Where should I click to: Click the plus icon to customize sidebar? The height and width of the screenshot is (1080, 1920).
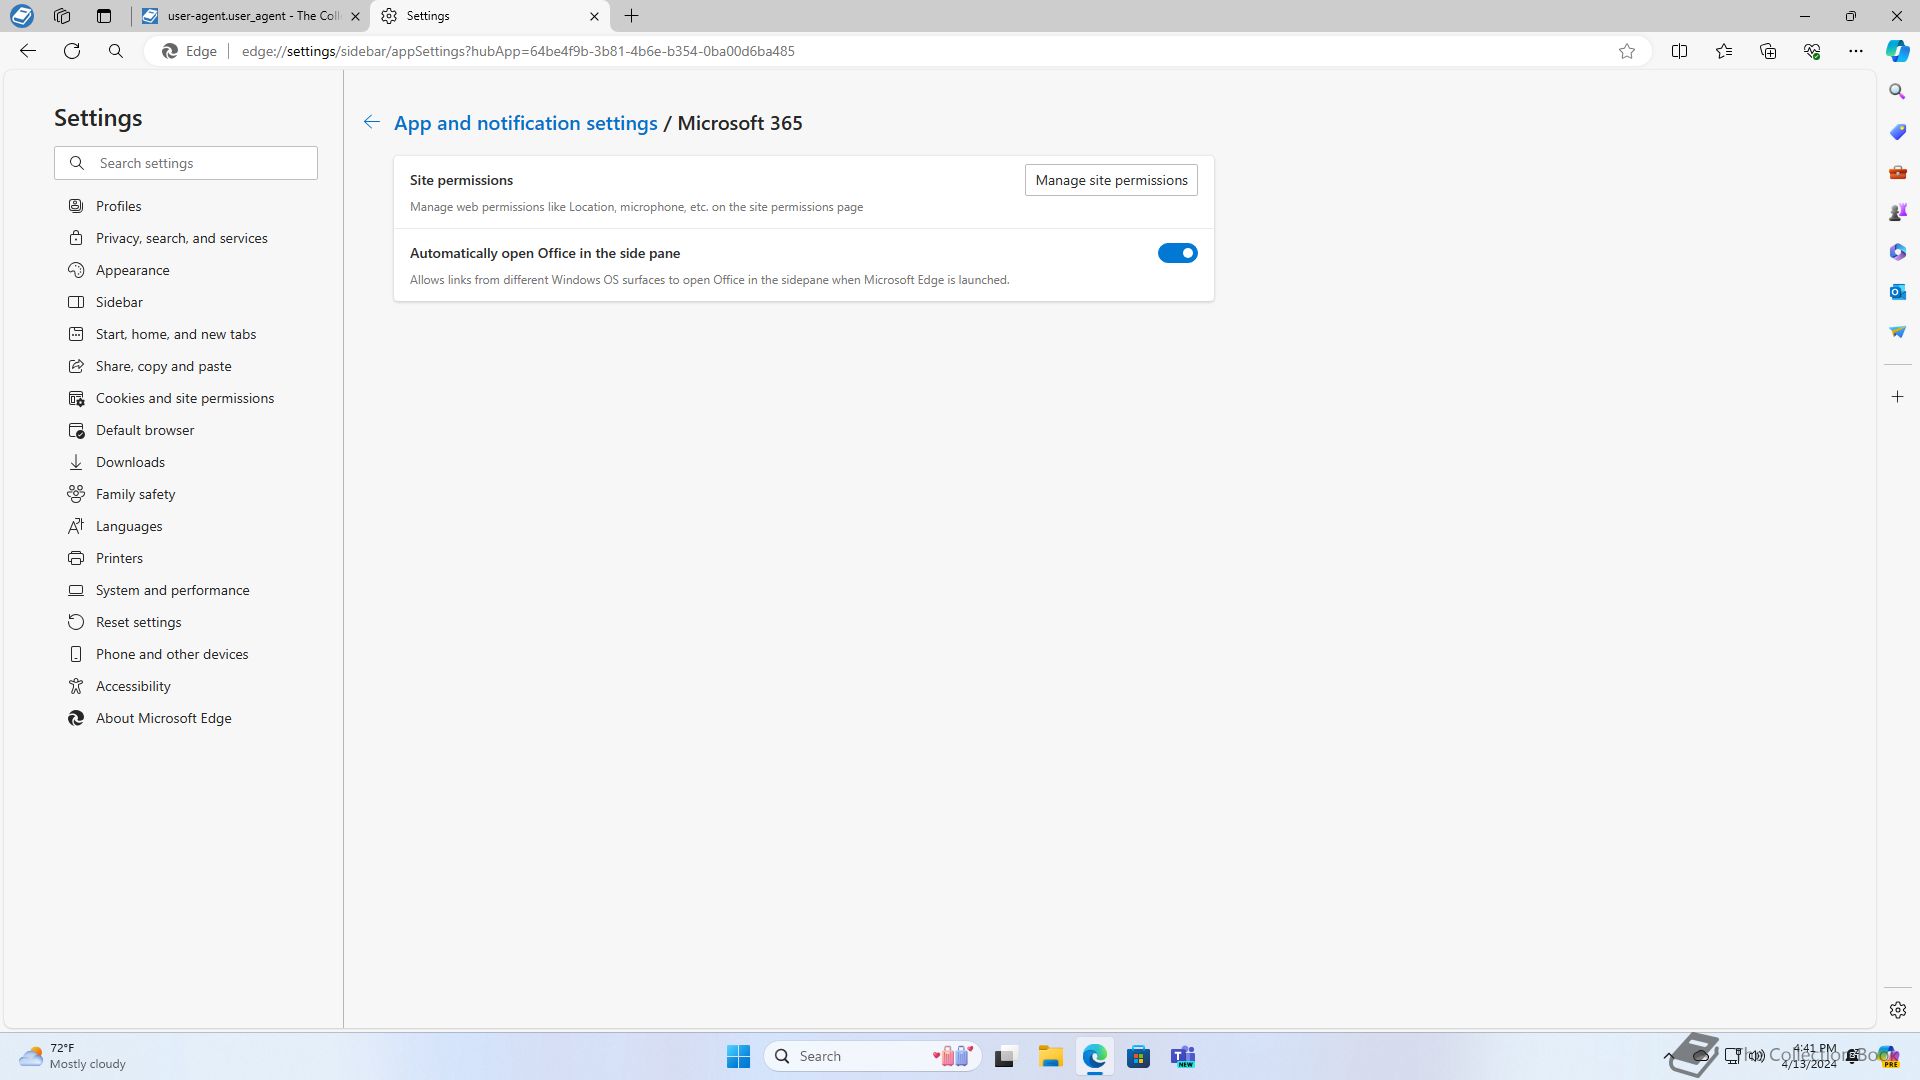tap(1897, 397)
